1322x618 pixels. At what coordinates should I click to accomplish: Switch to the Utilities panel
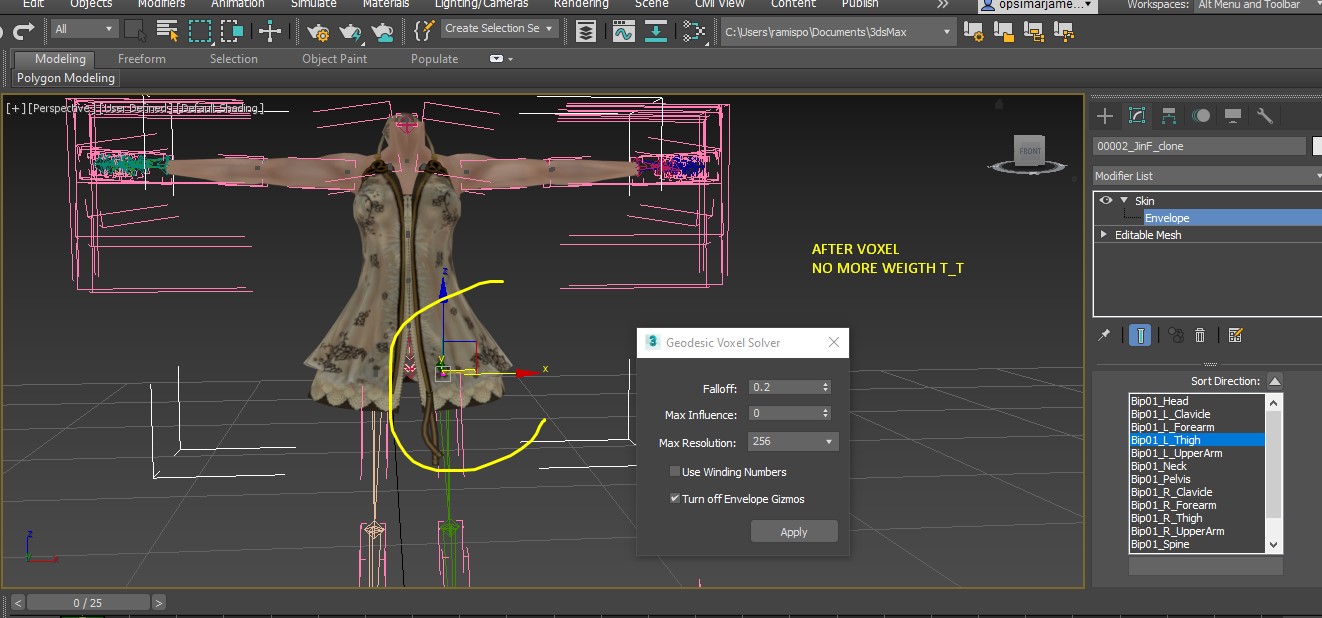[1264, 115]
